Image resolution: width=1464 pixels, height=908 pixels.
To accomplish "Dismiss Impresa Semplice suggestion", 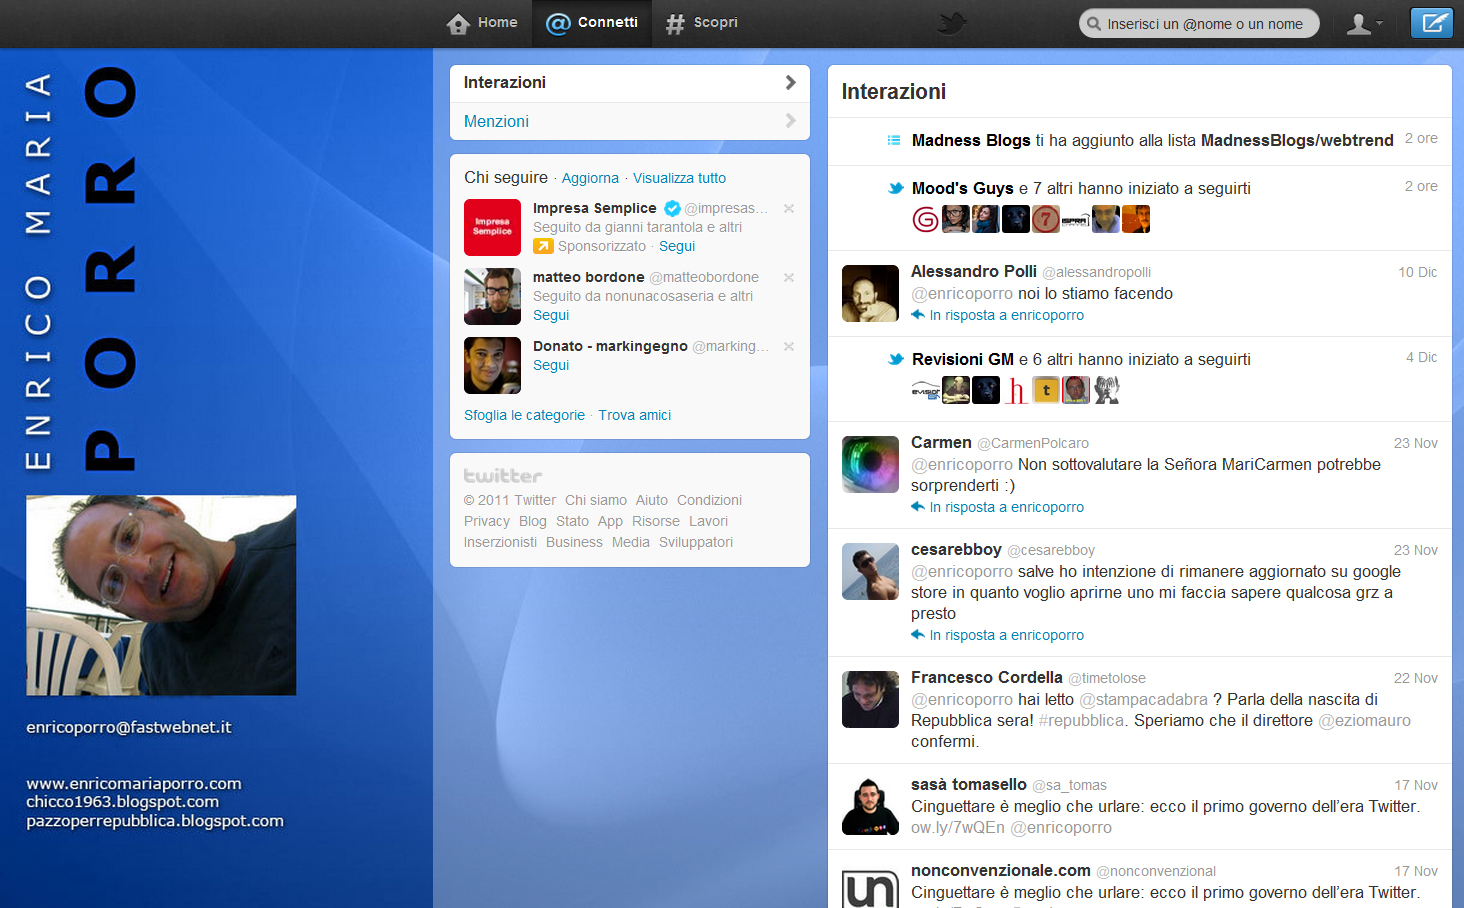I will (789, 208).
